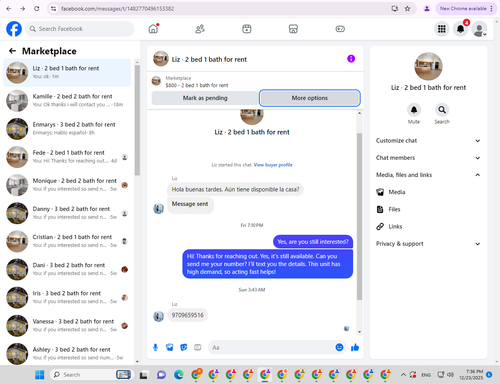Open Vanessa 3 bed 2 bath conversation
The height and width of the screenshot is (384, 500).
click(x=67, y=326)
